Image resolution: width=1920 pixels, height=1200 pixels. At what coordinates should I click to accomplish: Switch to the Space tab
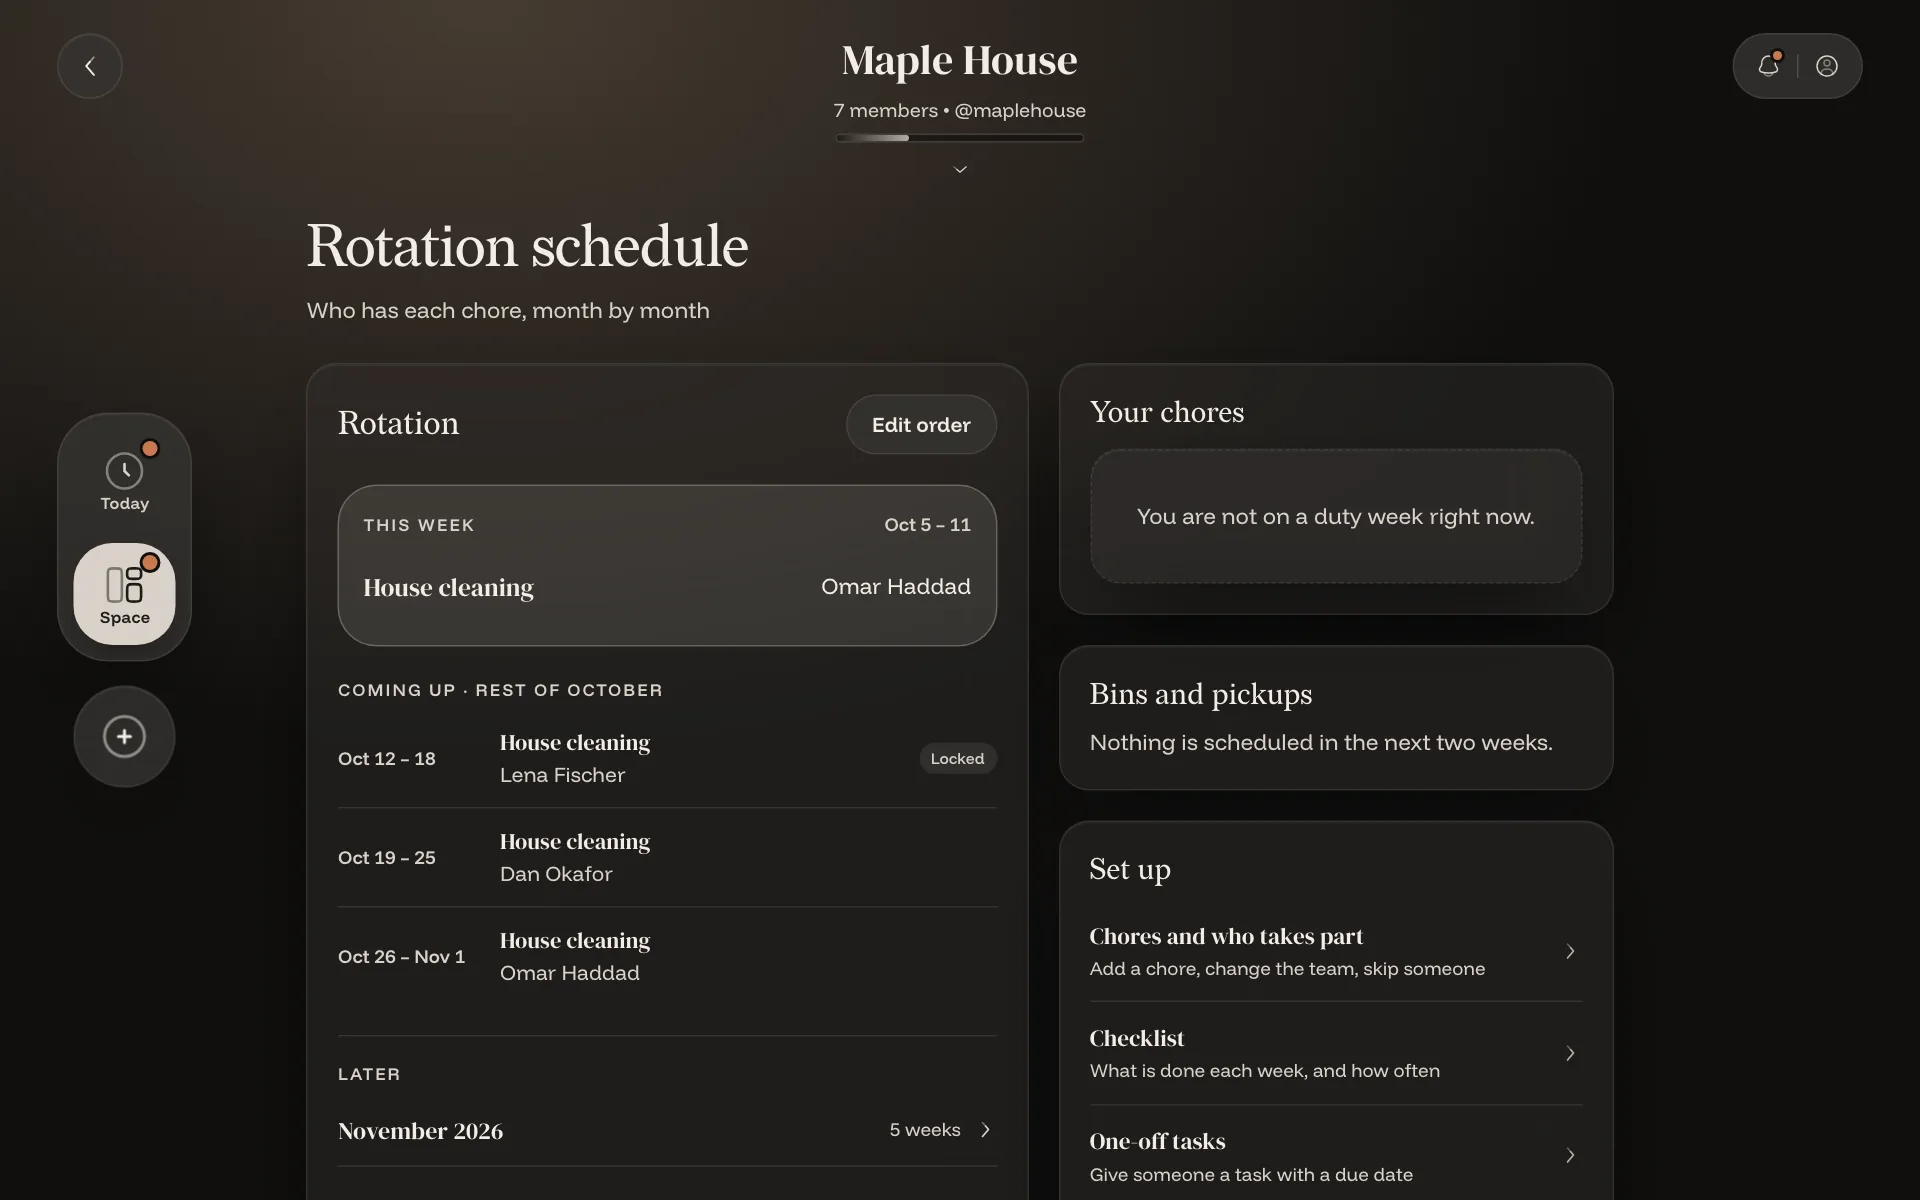pos(124,594)
